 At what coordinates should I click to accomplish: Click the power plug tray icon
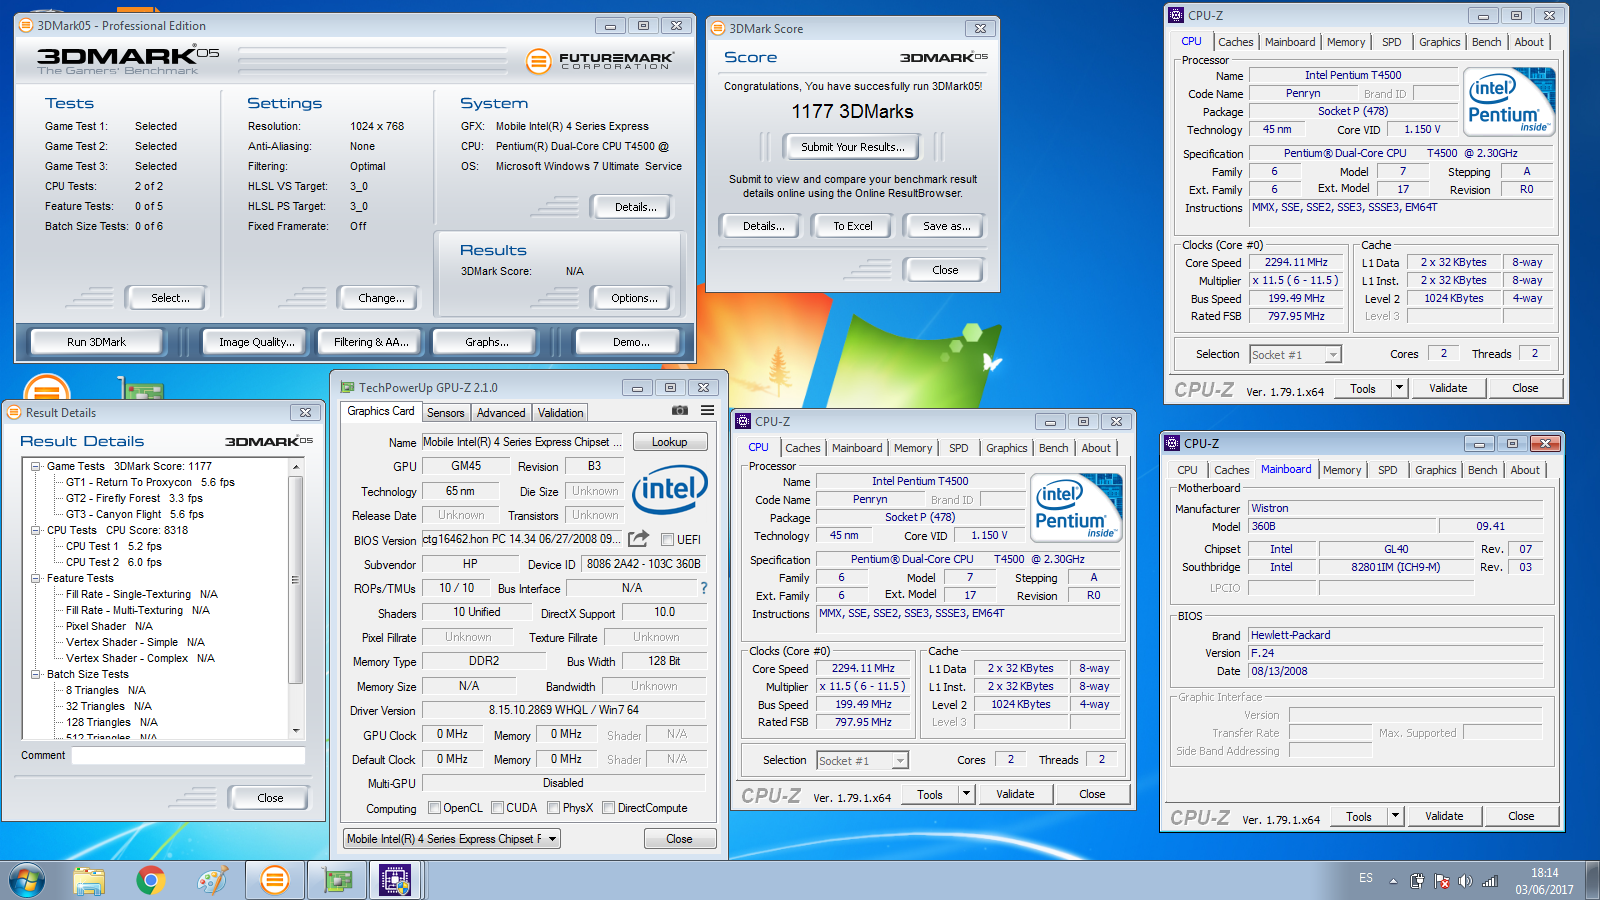pos(1417,881)
